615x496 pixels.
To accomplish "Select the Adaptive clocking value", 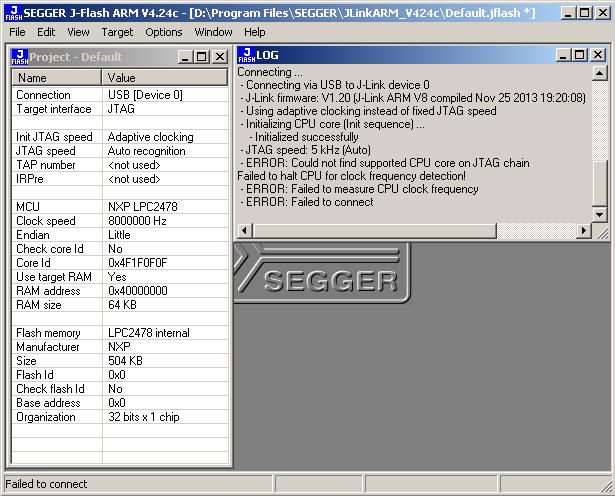I will pos(151,137).
